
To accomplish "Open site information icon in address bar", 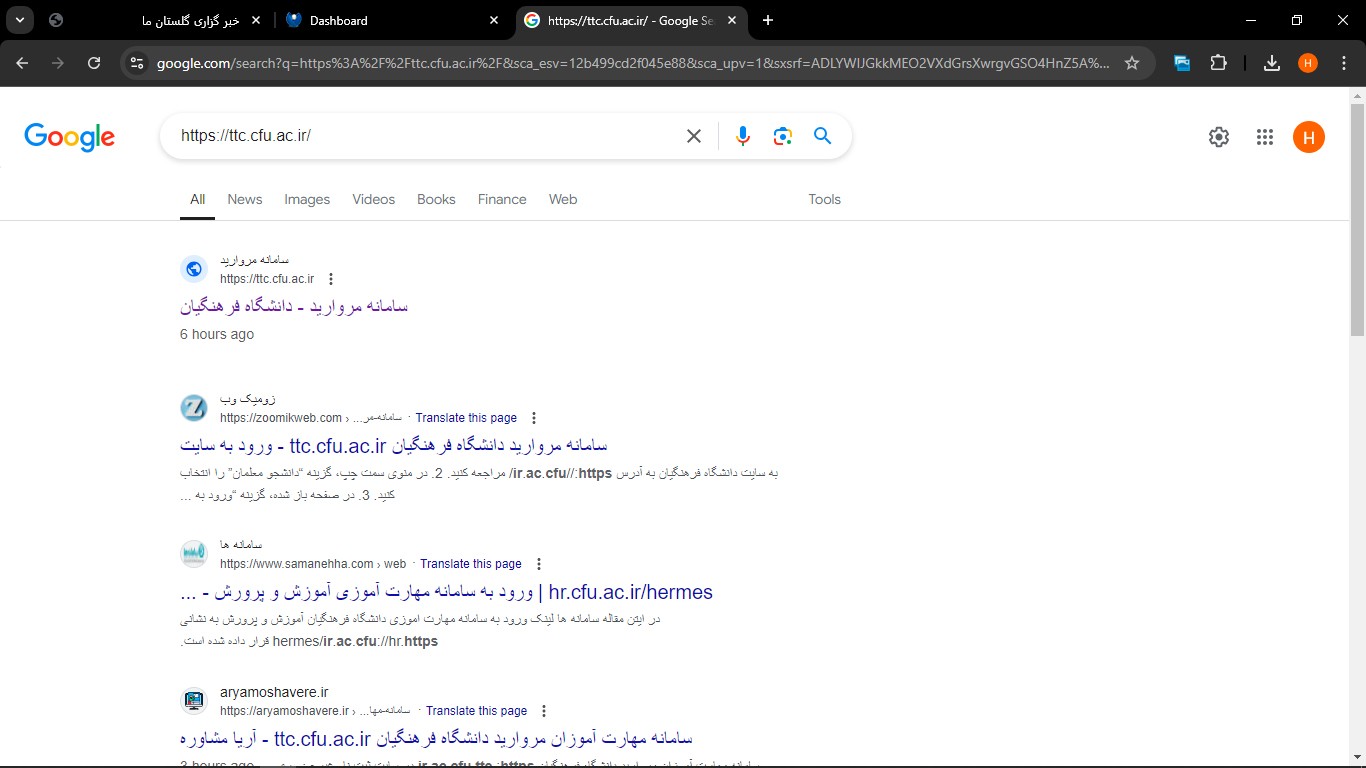I will point(138,63).
